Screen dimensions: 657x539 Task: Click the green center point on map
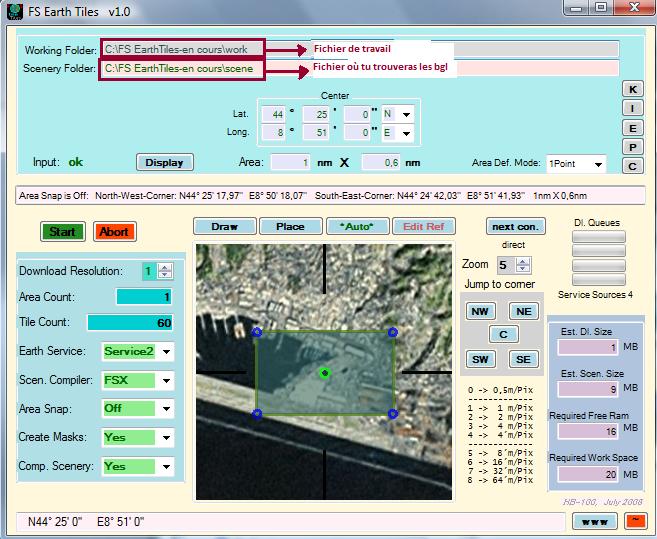pyautogui.click(x=324, y=373)
